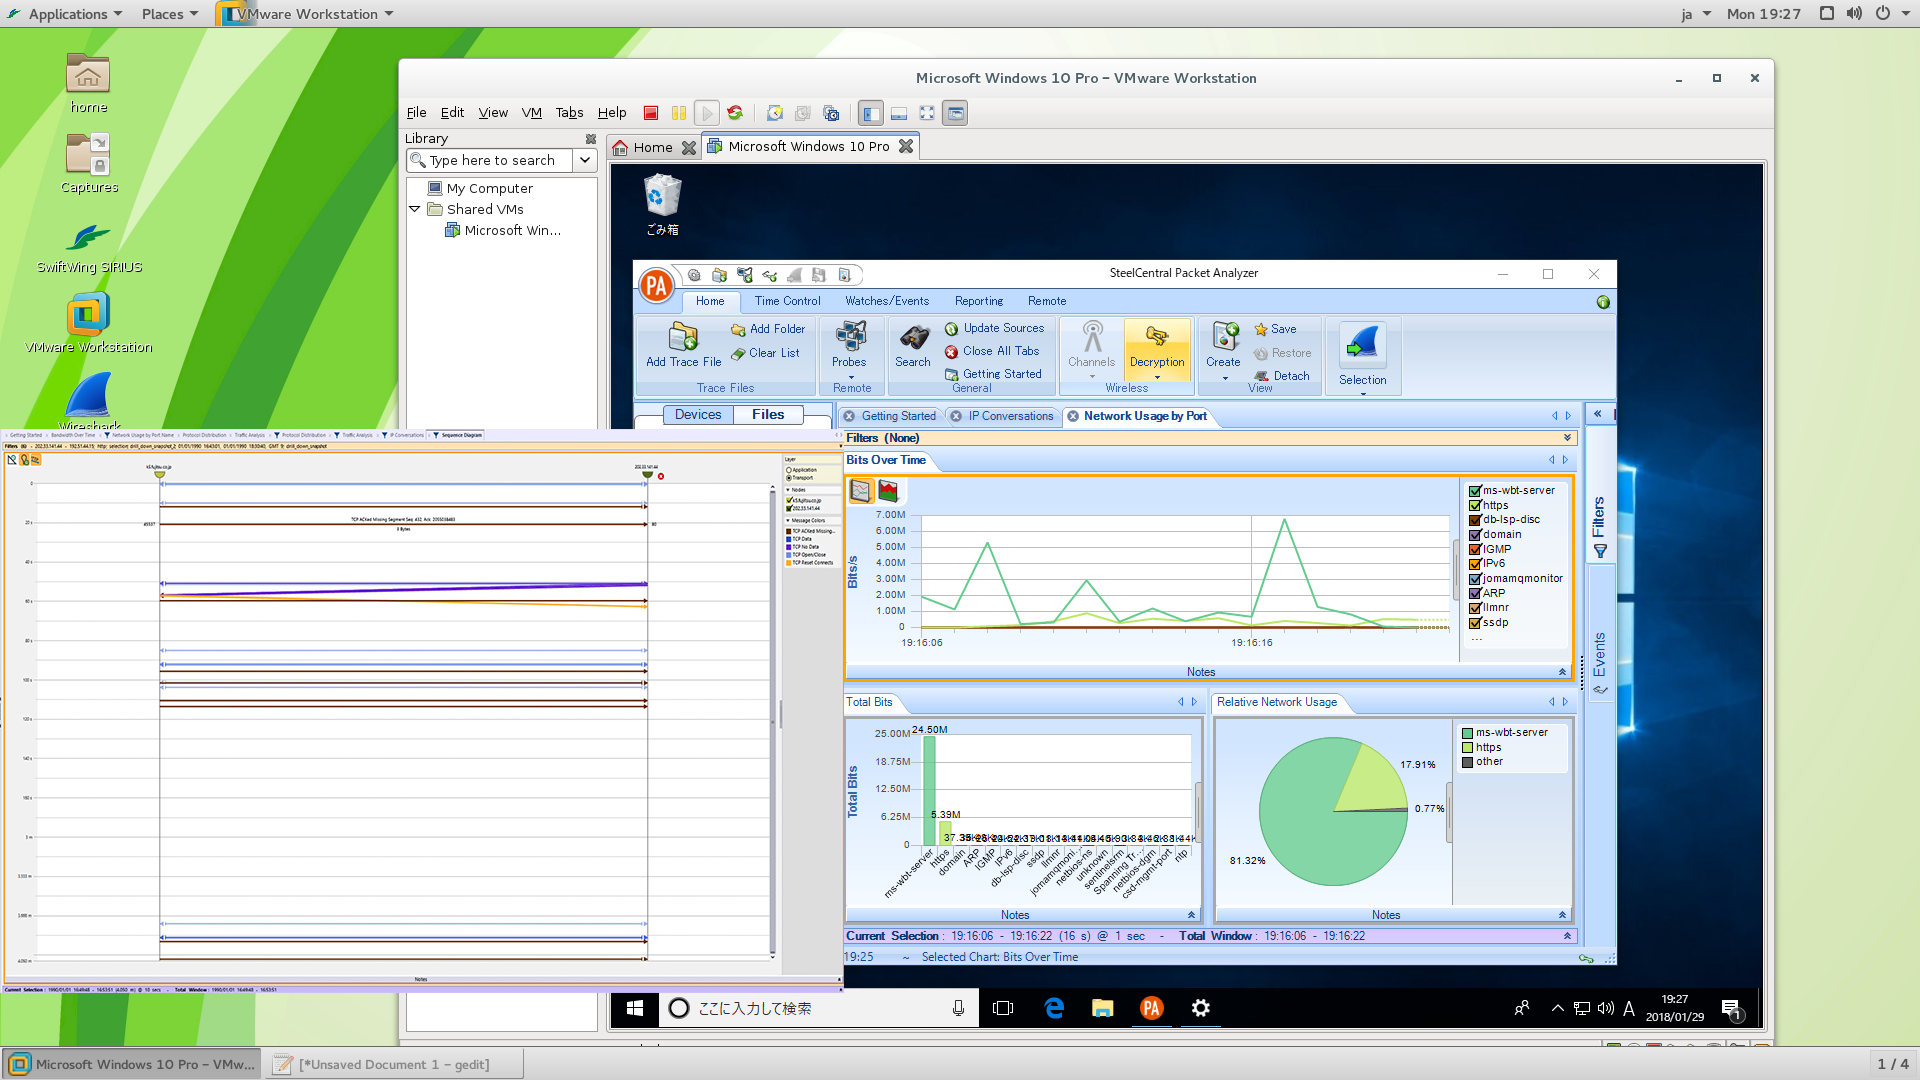1920x1080 pixels.
Task: Open Settings gear on Windows taskbar
Action: pyautogui.click(x=1201, y=1008)
